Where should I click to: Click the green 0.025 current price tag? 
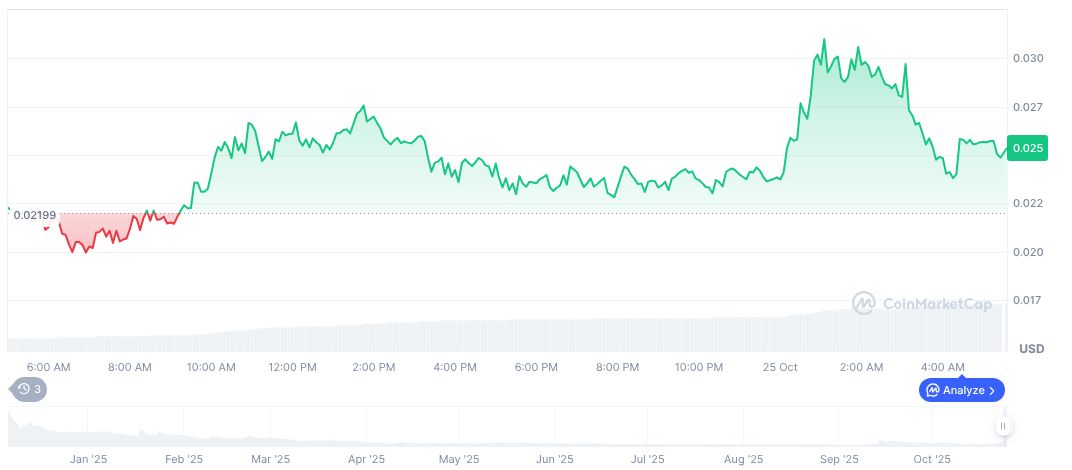[1027, 148]
